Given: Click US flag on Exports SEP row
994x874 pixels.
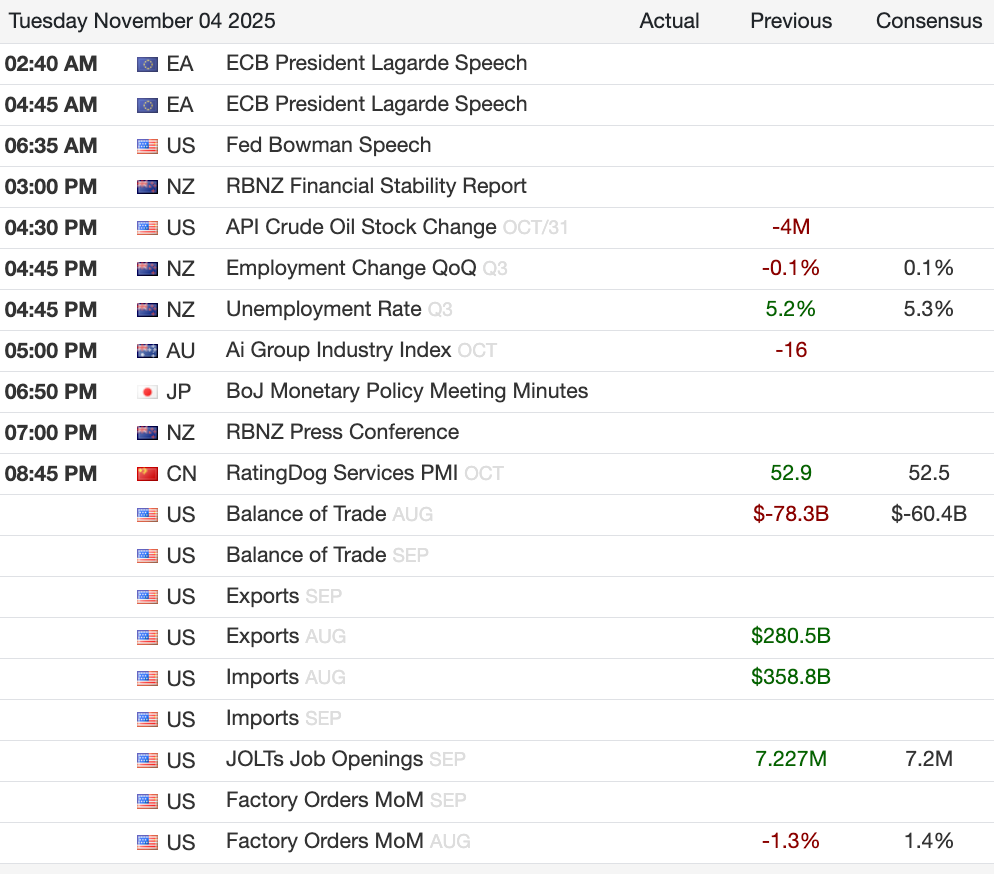Looking at the screenshot, I should coord(147,596).
